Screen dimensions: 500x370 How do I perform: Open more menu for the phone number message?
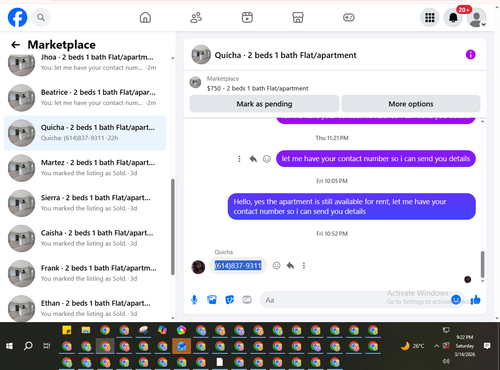click(304, 266)
